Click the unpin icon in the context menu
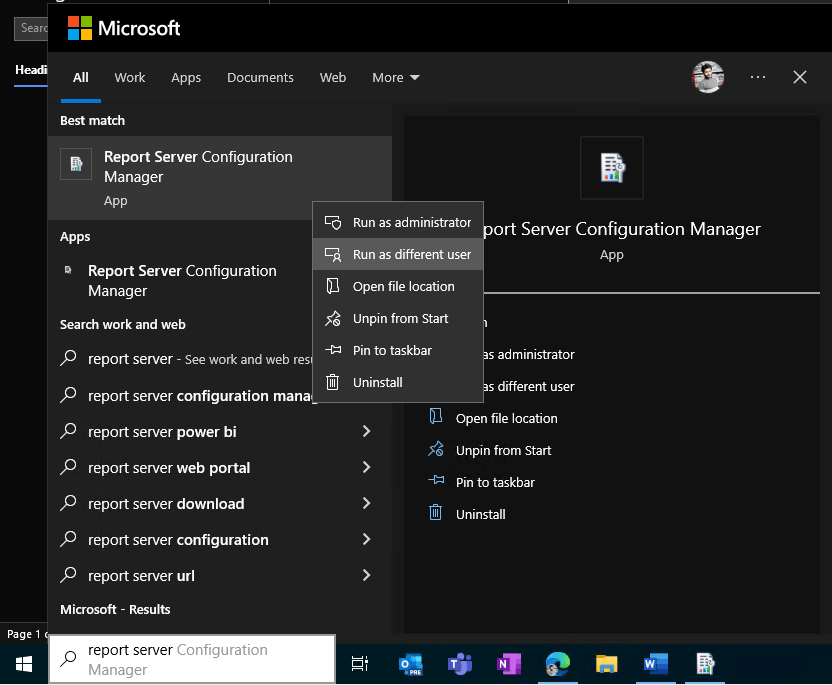This screenshot has height=685, width=832. tap(333, 318)
